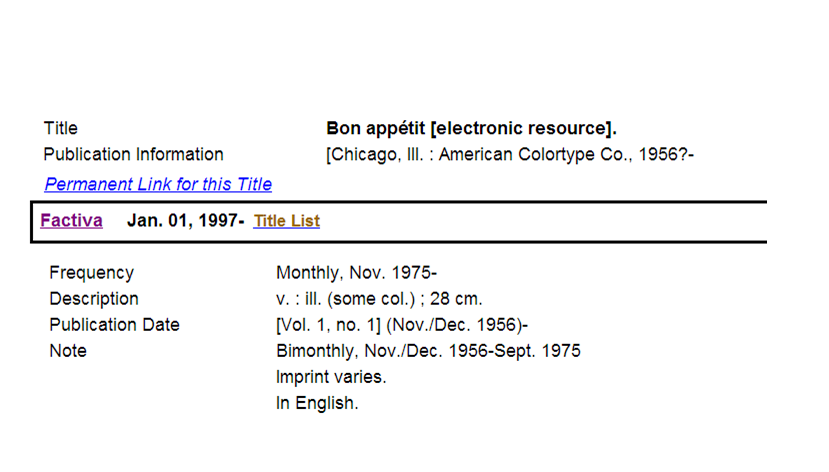This screenshot has height=472, width=829.
Task: Click the Title field label
Action: pyautogui.click(x=61, y=128)
